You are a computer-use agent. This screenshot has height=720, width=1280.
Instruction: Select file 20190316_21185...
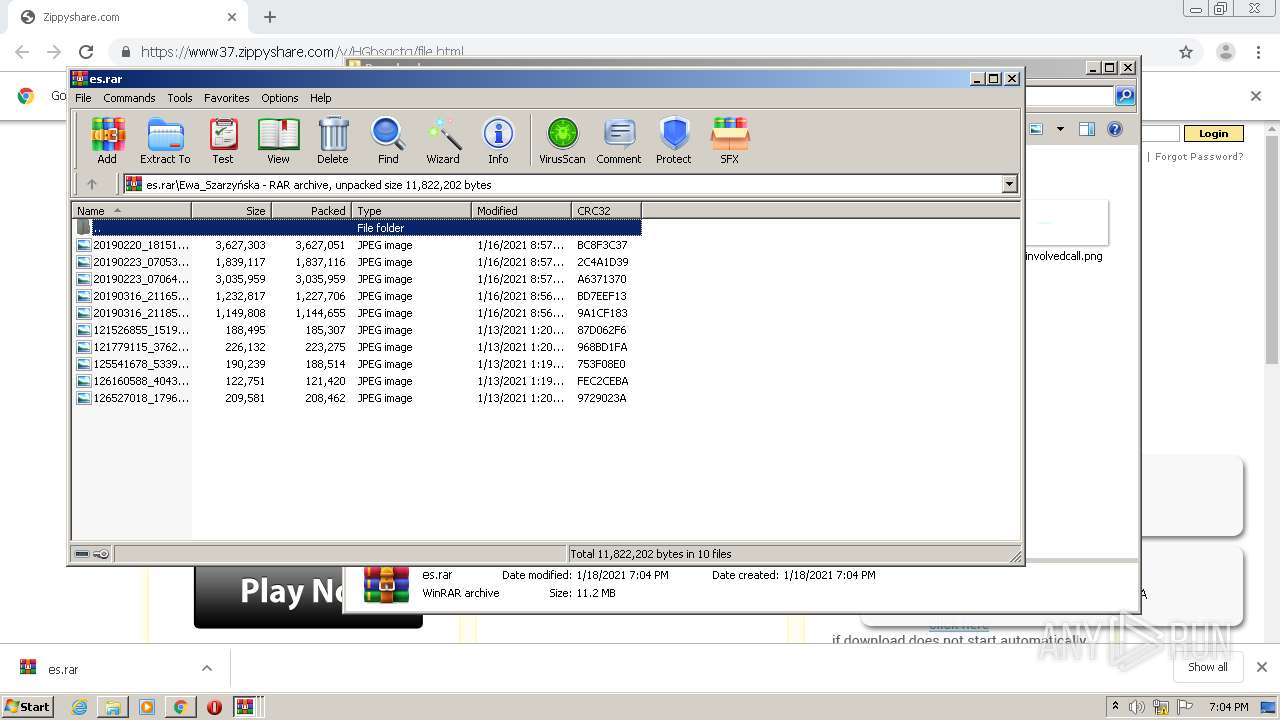357,313
